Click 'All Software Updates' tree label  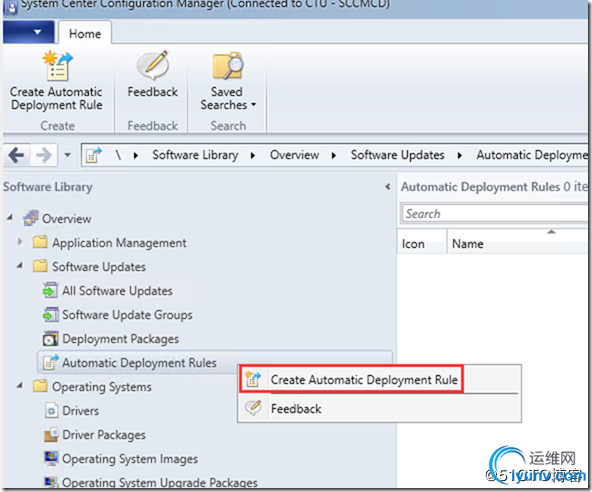(117, 291)
